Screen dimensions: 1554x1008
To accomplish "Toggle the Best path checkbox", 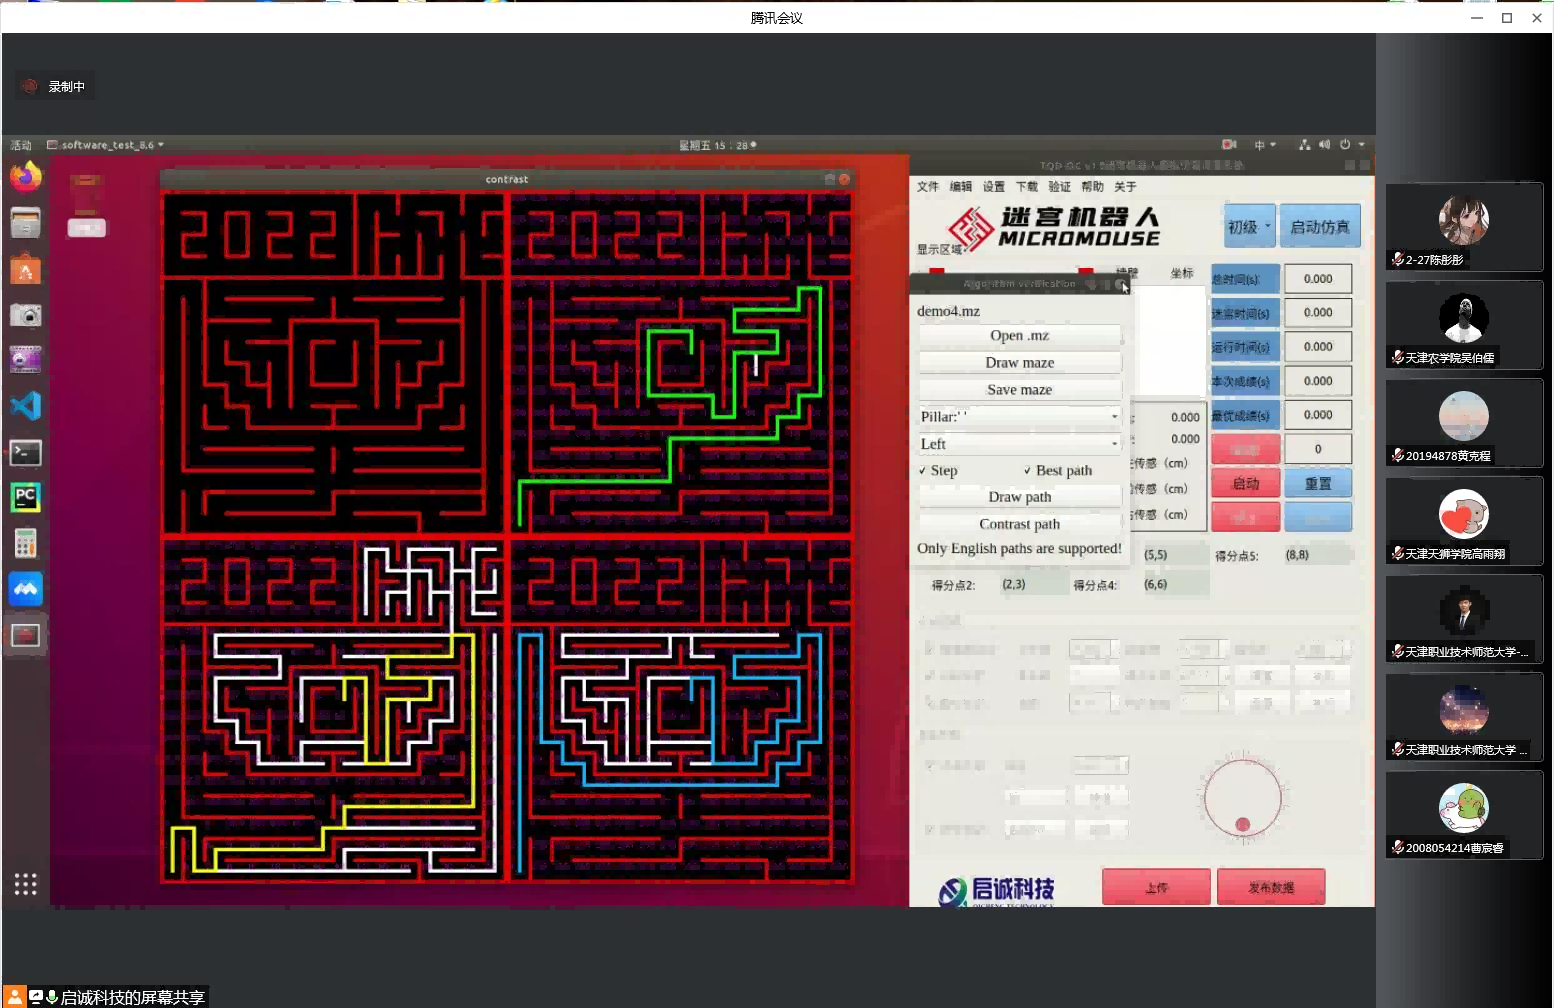I will pyautogui.click(x=1027, y=471).
